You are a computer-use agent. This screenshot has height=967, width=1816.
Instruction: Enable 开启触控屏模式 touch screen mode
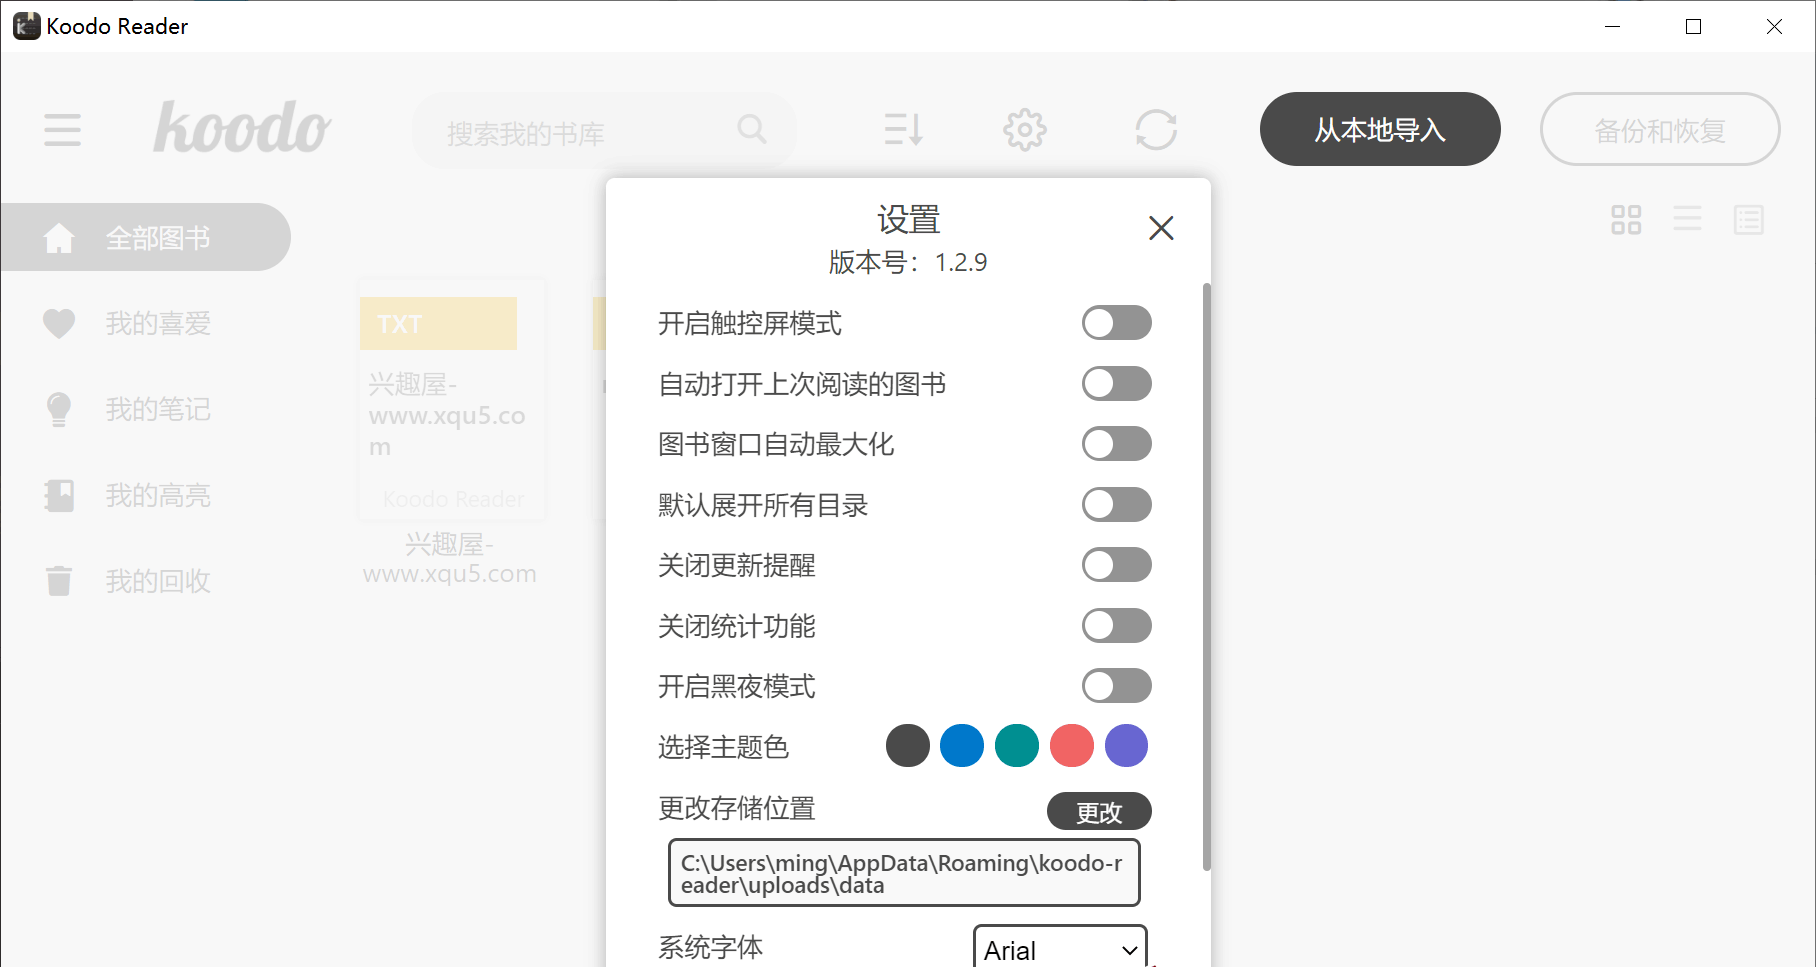tap(1116, 323)
